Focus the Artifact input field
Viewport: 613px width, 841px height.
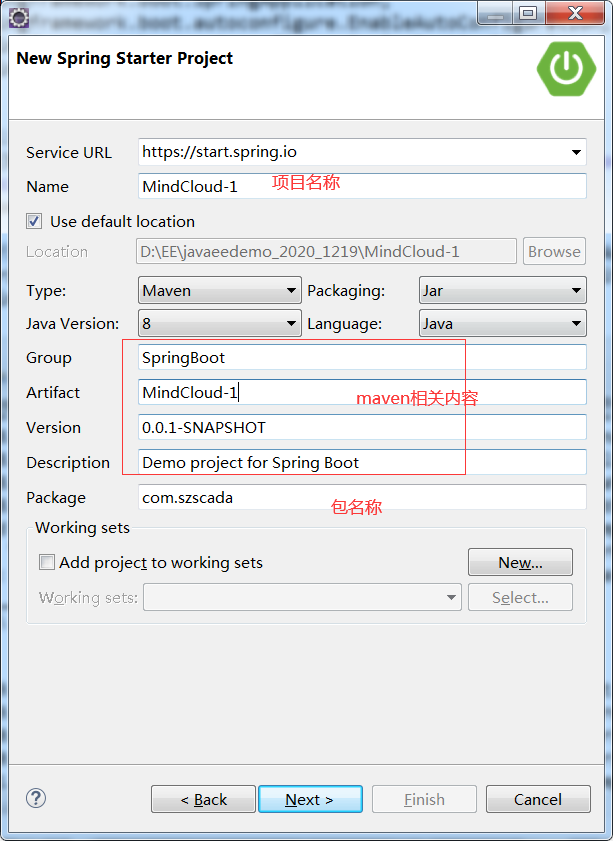tap(362, 392)
